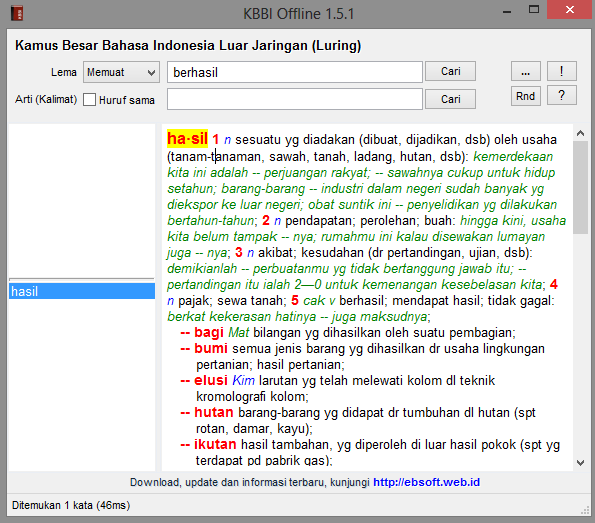The width and height of the screenshot is (595, 523).
Task: Enable the Huruf sama checkbox
Action: [x=90, y=100]
